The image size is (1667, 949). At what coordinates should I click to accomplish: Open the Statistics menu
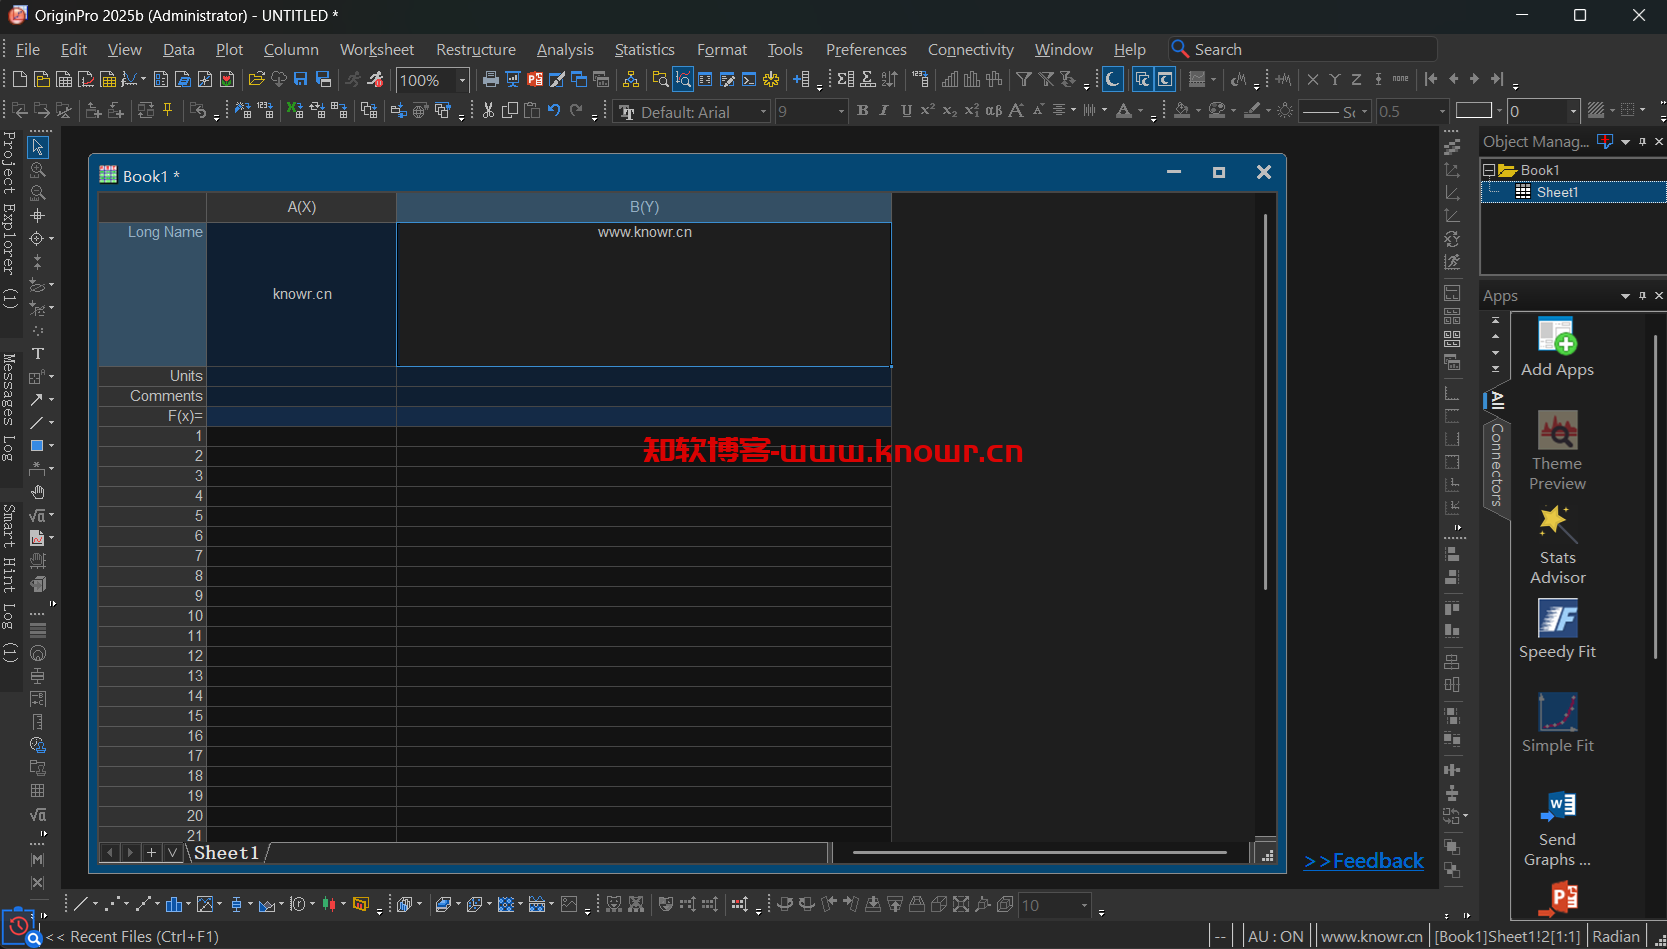click(644, 49)
